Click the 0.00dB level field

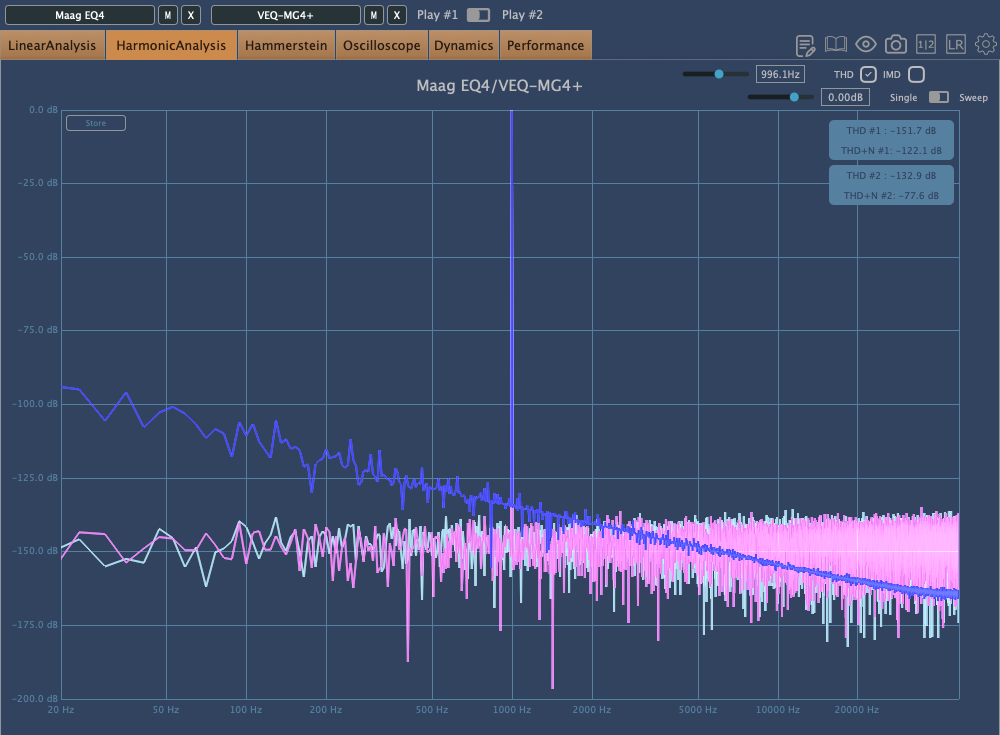pyautogui.click(x=845, y=97)
